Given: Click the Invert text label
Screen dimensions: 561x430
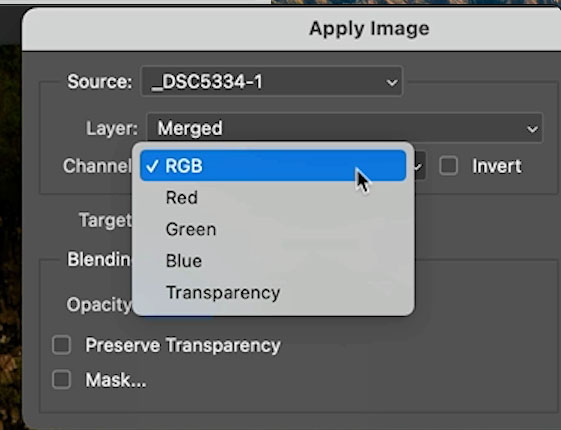Looking at the screenshot, I should click(x=497, y=166).
